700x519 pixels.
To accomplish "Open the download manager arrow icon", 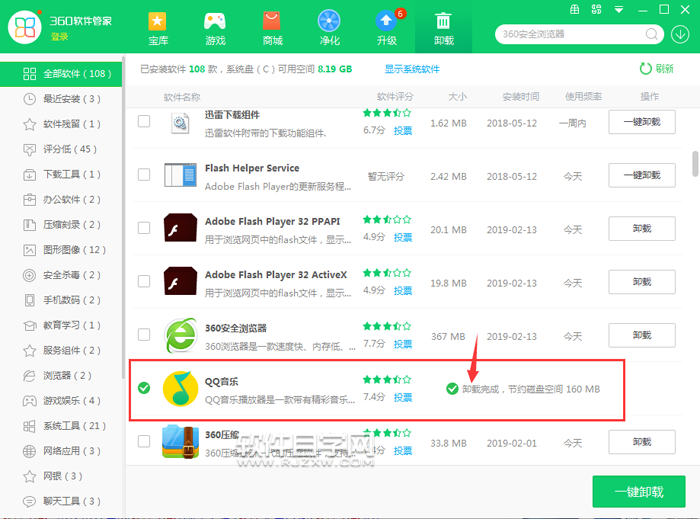I will click(x=680, y=34).
